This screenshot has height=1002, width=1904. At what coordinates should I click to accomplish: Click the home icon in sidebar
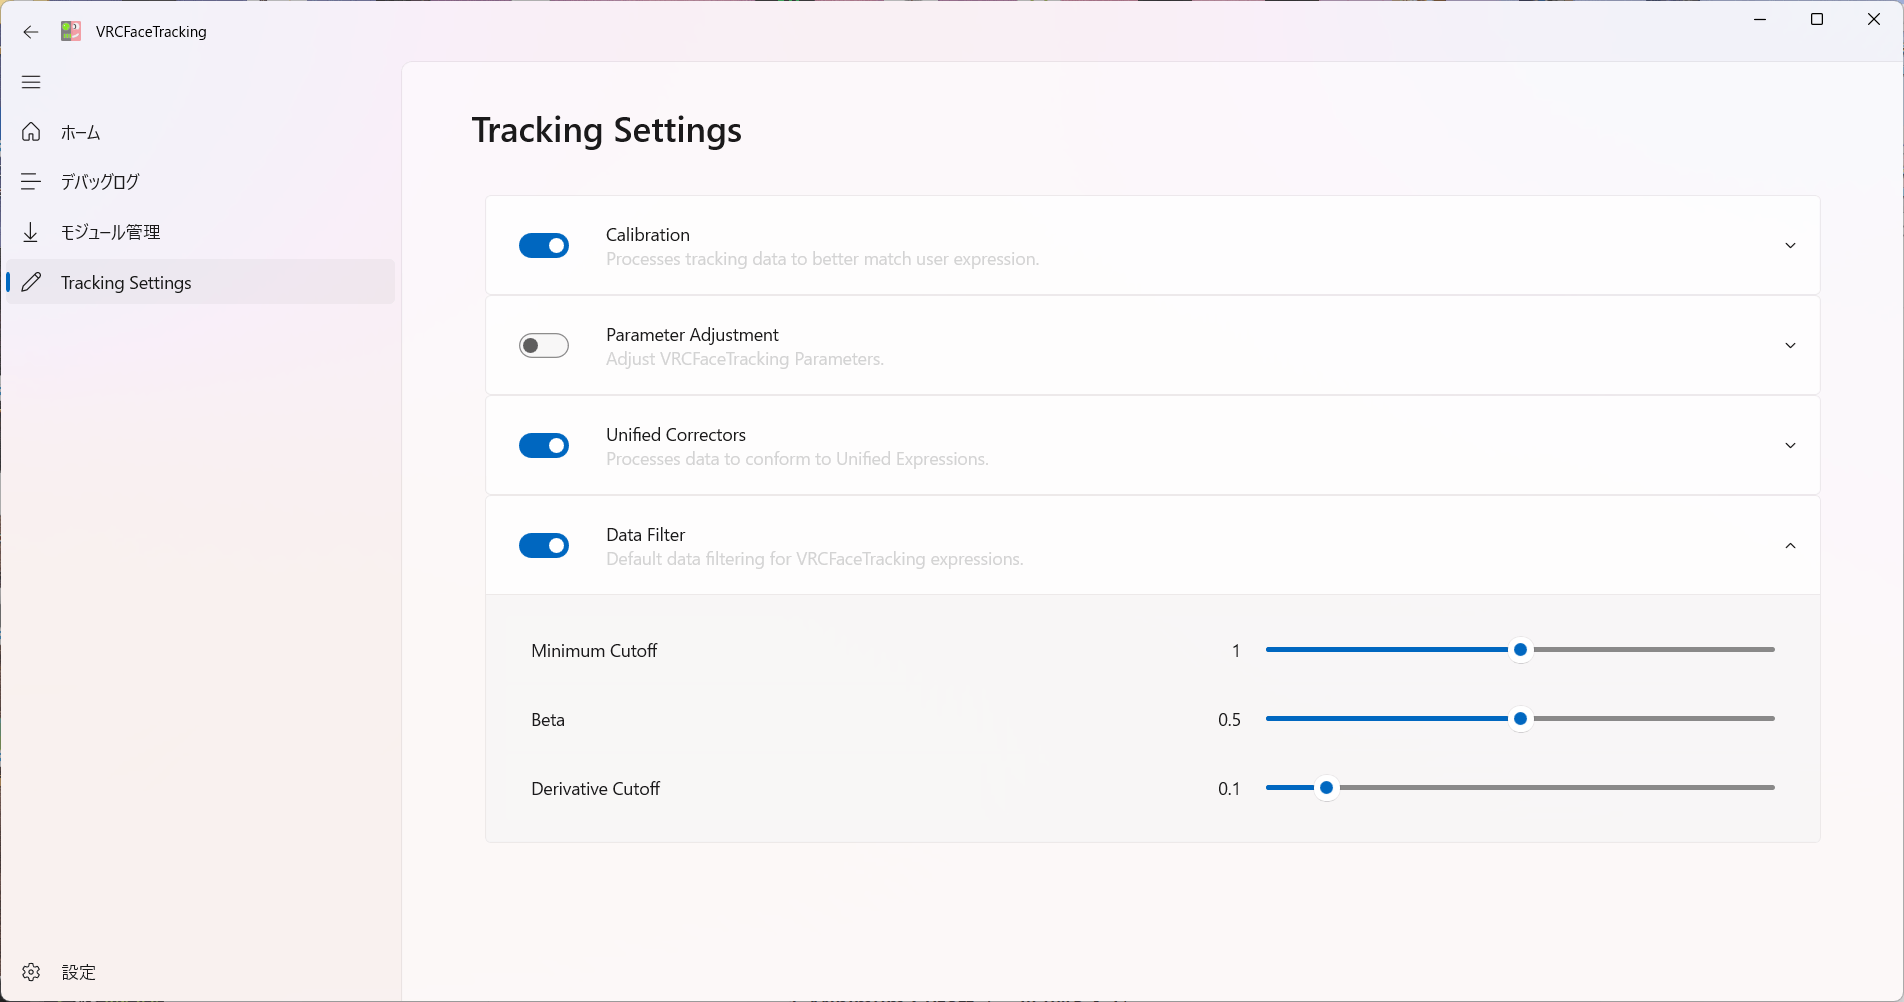pyautogui.click(x=31, y=132)
